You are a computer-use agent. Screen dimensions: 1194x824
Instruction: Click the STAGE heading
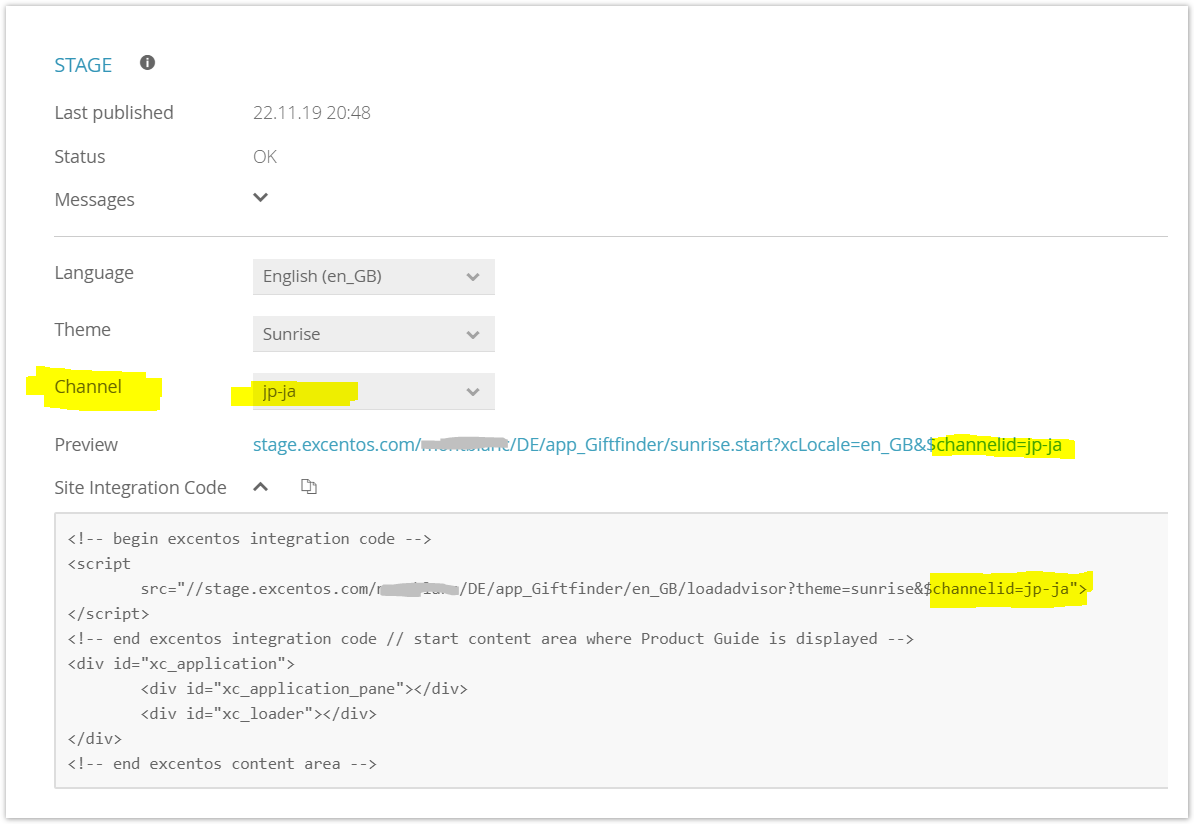coord(83,65)
